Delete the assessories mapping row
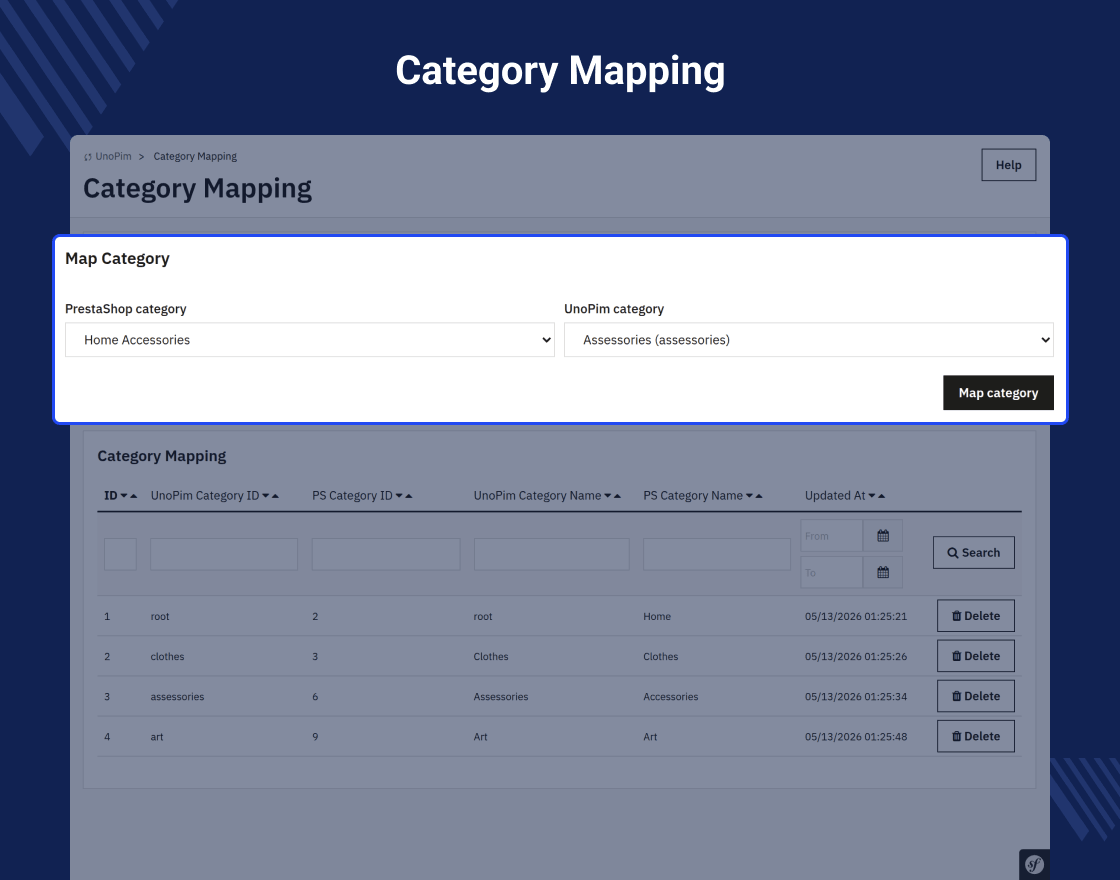The width and height of the screenshot is (1120, 880). [x=976, y=696]
